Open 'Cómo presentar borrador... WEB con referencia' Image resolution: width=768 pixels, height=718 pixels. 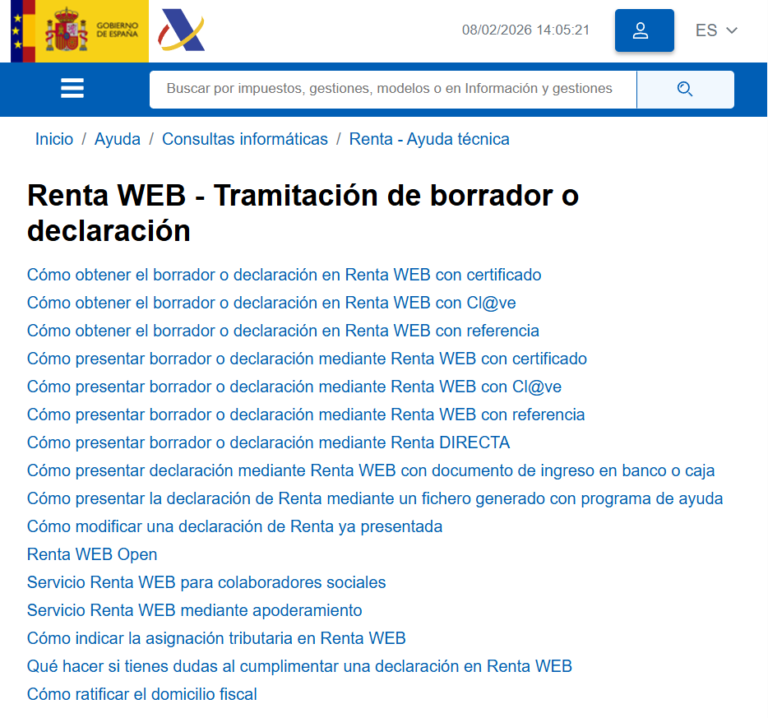click(306, 414)
